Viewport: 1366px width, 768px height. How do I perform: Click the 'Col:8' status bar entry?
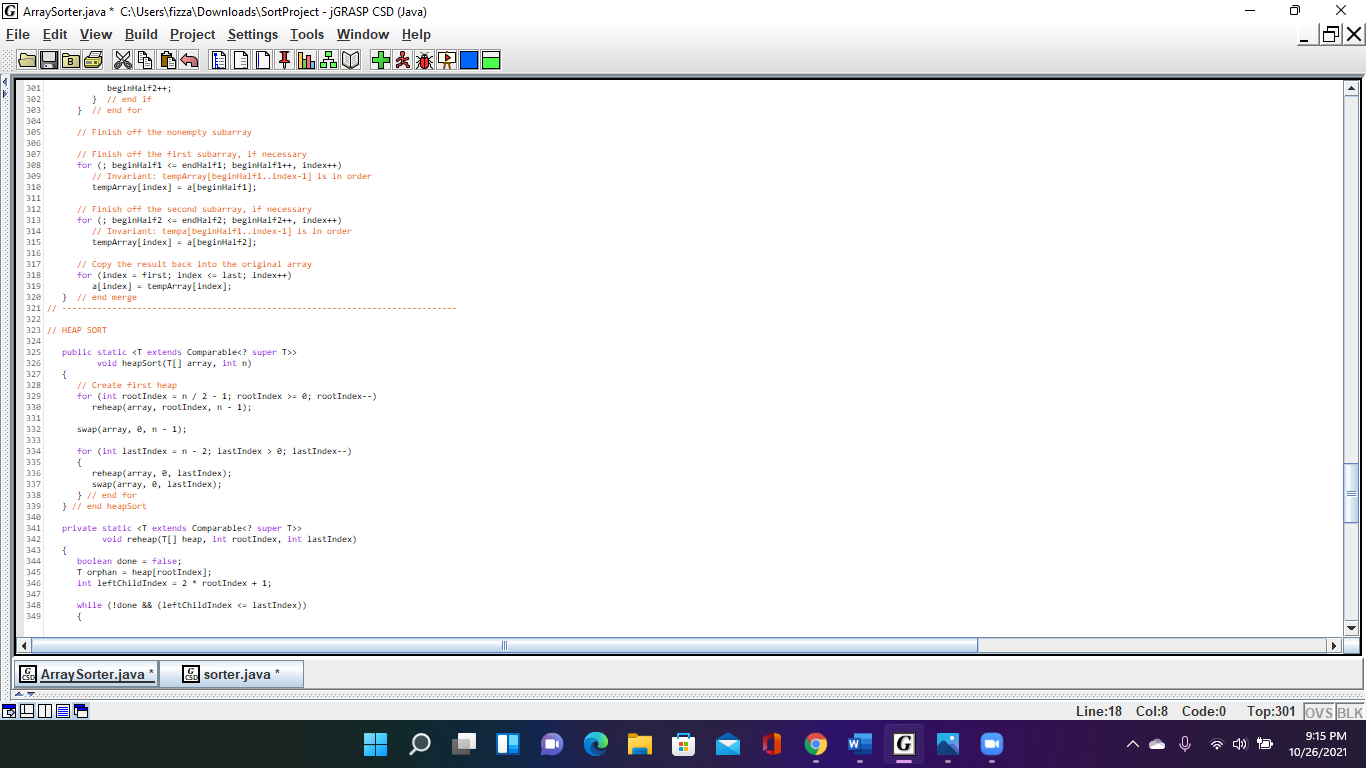1152,712
